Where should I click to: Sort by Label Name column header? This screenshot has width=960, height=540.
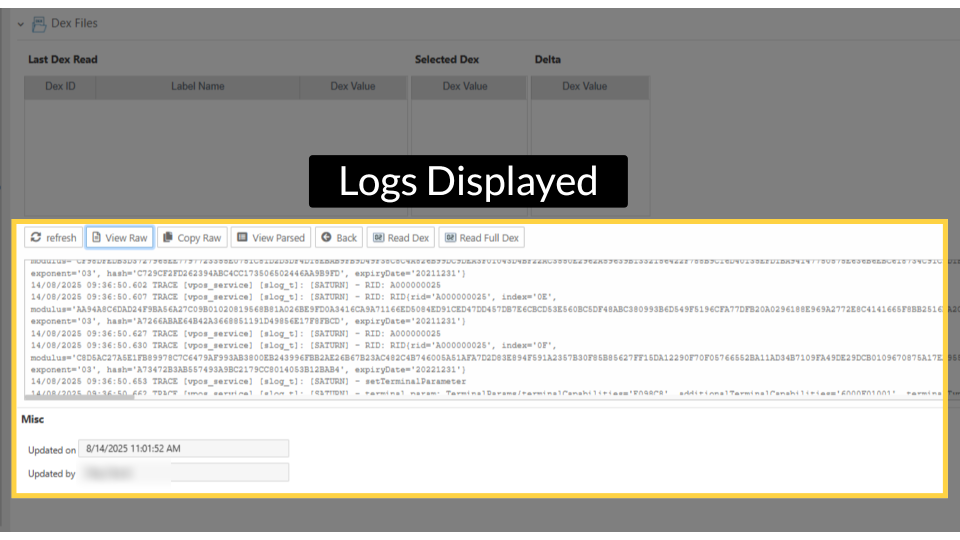[x=197, y=87]
